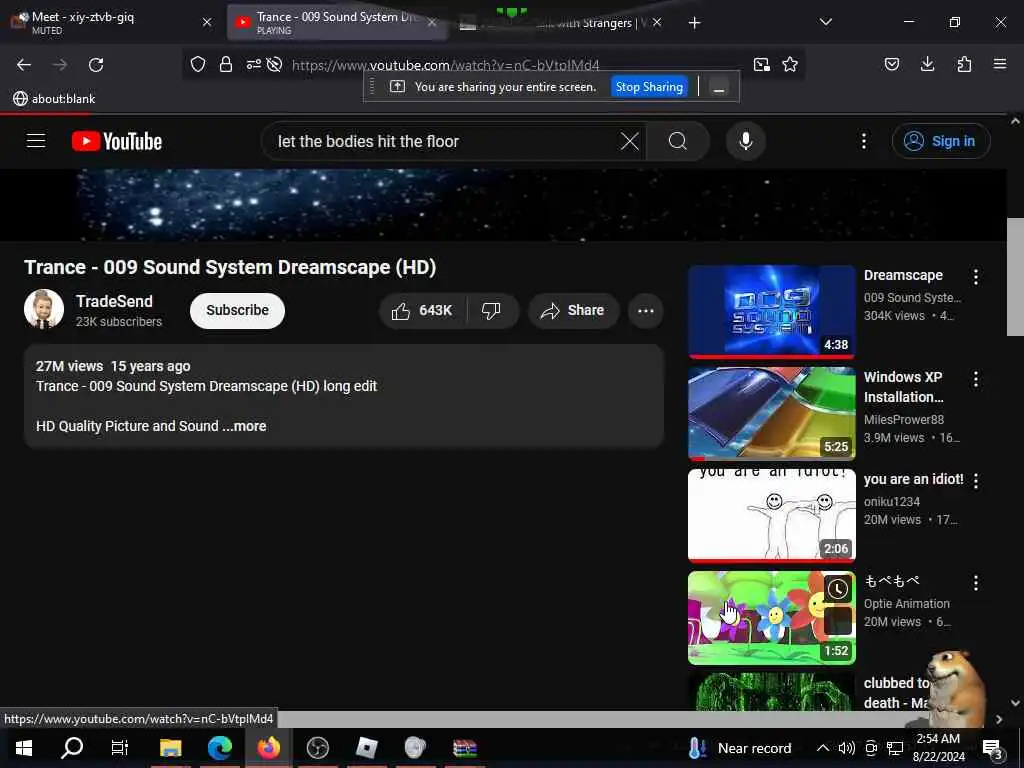Minimize the screen sharing indicator bar
Screen dimensions: 1024x768
[x=718, y=87]
